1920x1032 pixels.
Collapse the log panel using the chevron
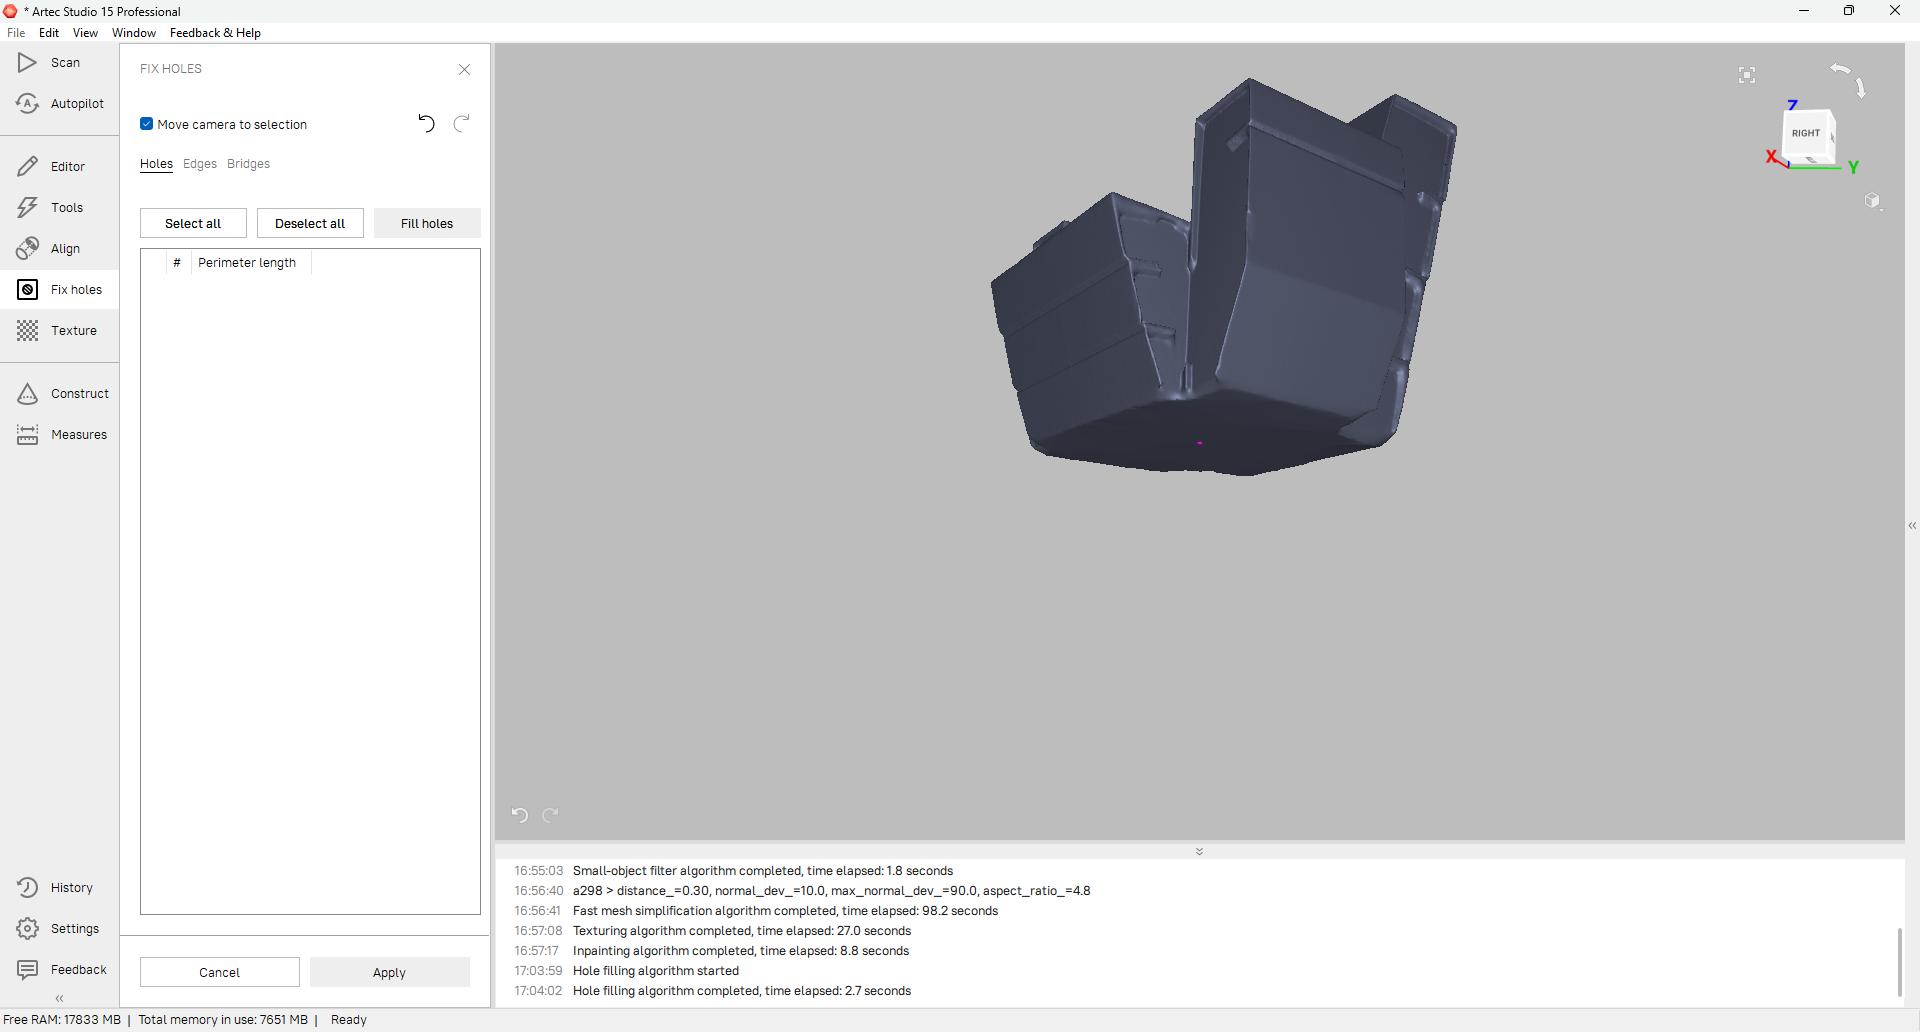pos(1199,851)
